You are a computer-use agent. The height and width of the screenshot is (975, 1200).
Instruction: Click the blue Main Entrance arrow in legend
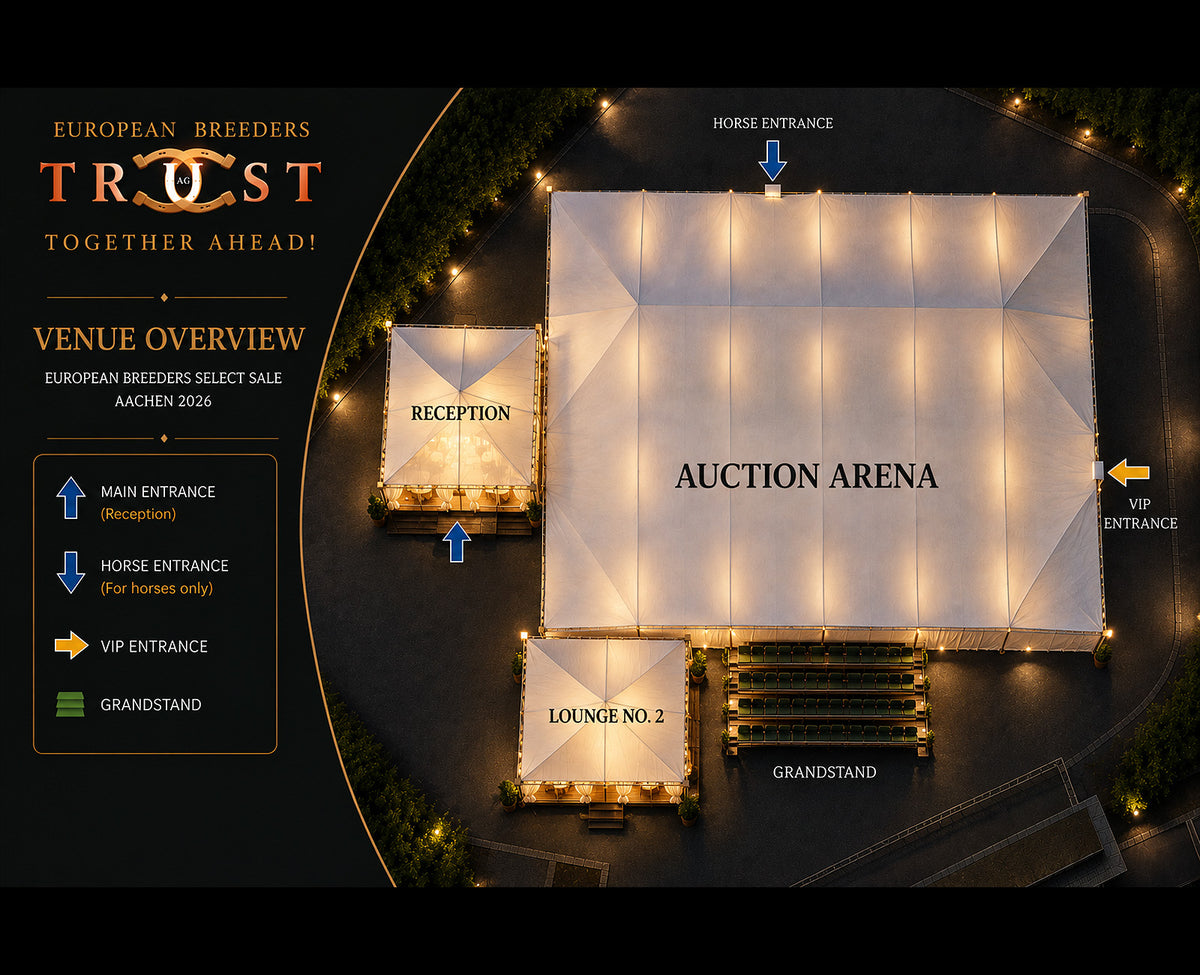pyautogui.click(x=71, y=497)
